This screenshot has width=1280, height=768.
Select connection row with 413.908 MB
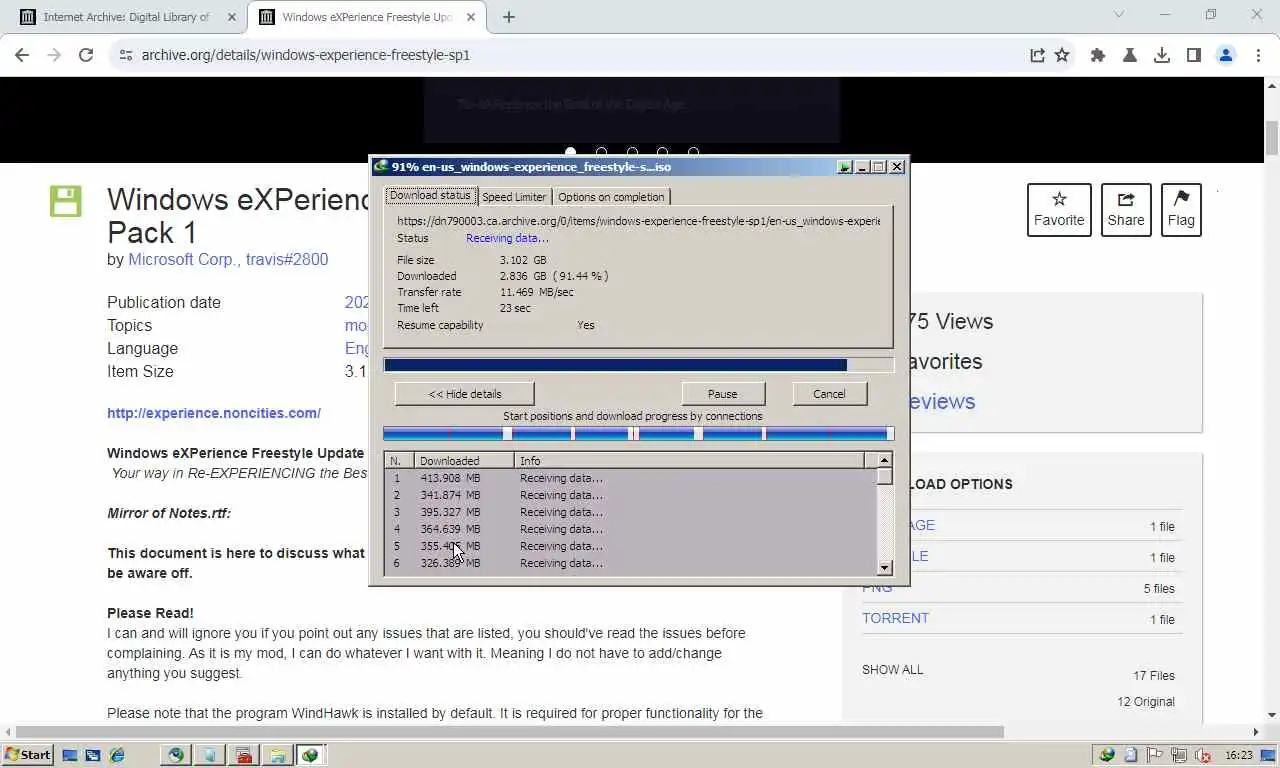click(630, 478)
